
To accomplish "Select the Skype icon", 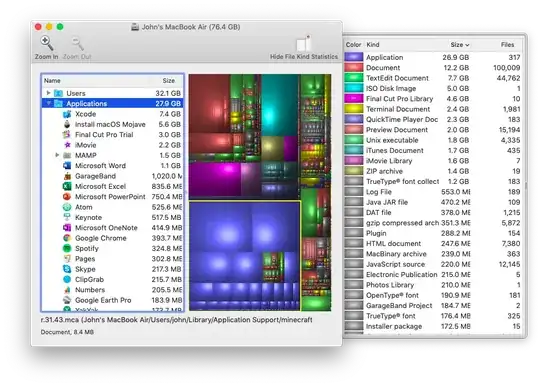I will pos(67,269).
